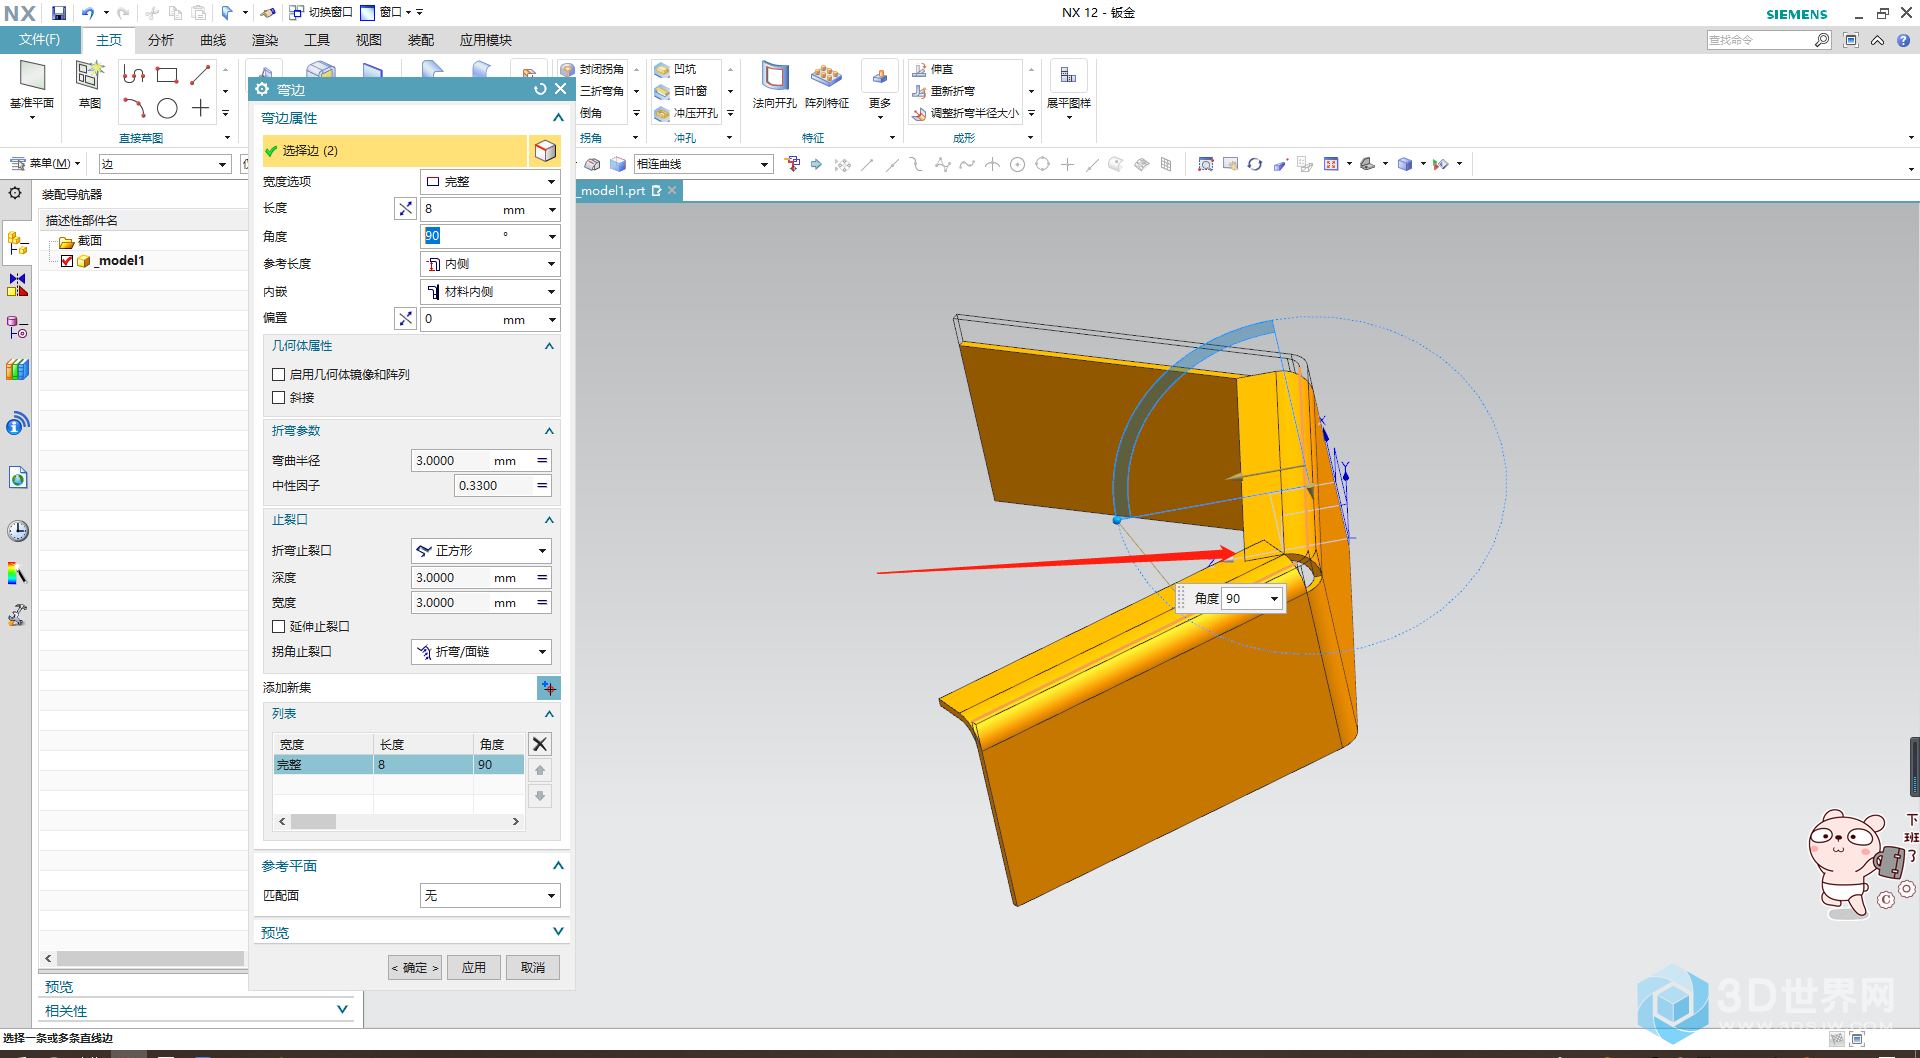Viewport: 1920px width, 1058px height.
Task: Collapse the 弯边属性 section
Action: 558,118
